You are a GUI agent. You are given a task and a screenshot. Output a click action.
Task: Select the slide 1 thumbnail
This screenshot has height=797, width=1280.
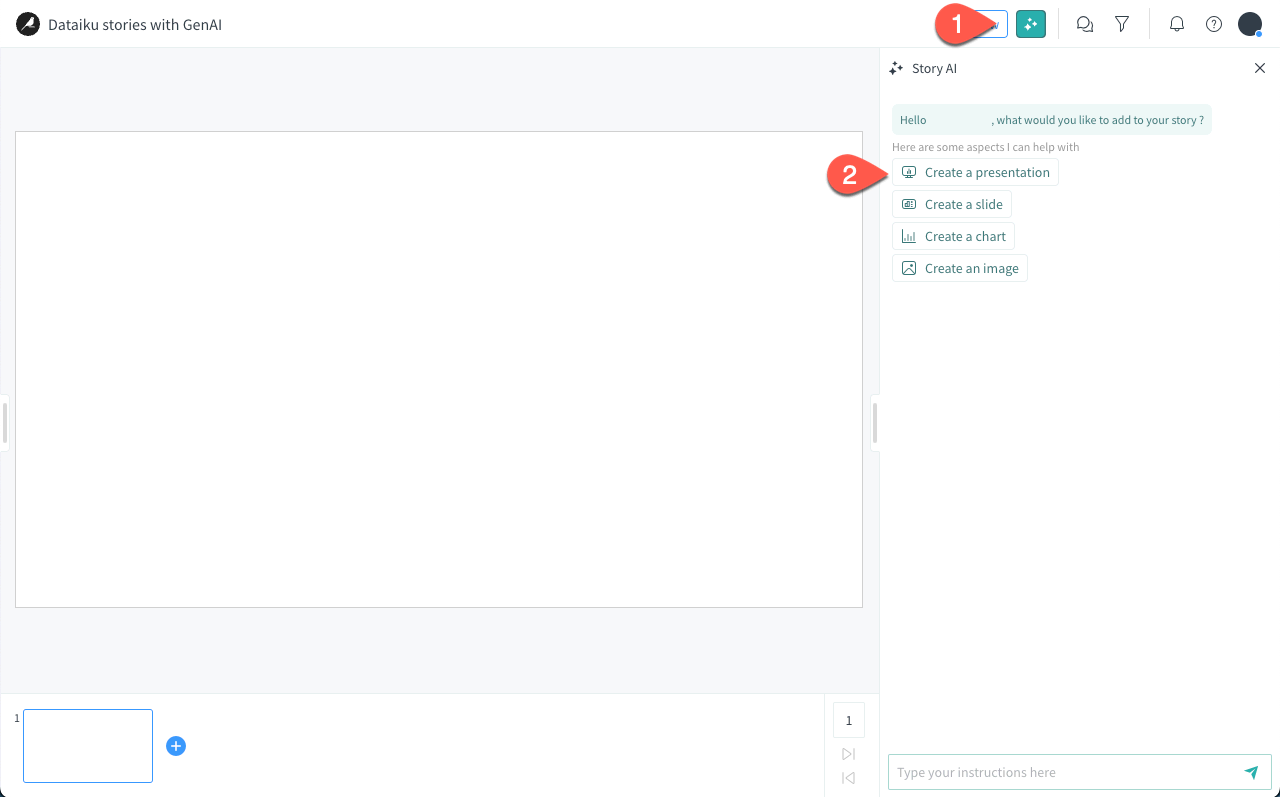(x=87, y=745)
